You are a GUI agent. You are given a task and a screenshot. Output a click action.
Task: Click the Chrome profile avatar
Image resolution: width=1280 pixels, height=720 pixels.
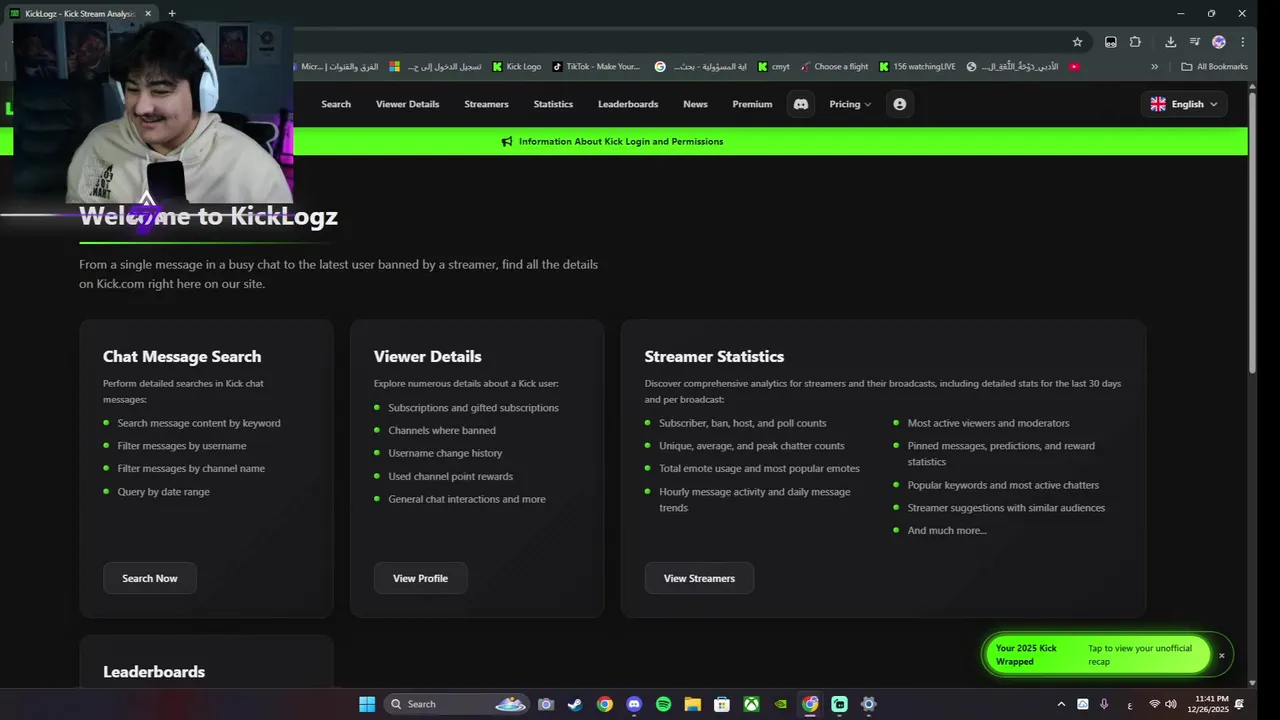(1218, 42)
